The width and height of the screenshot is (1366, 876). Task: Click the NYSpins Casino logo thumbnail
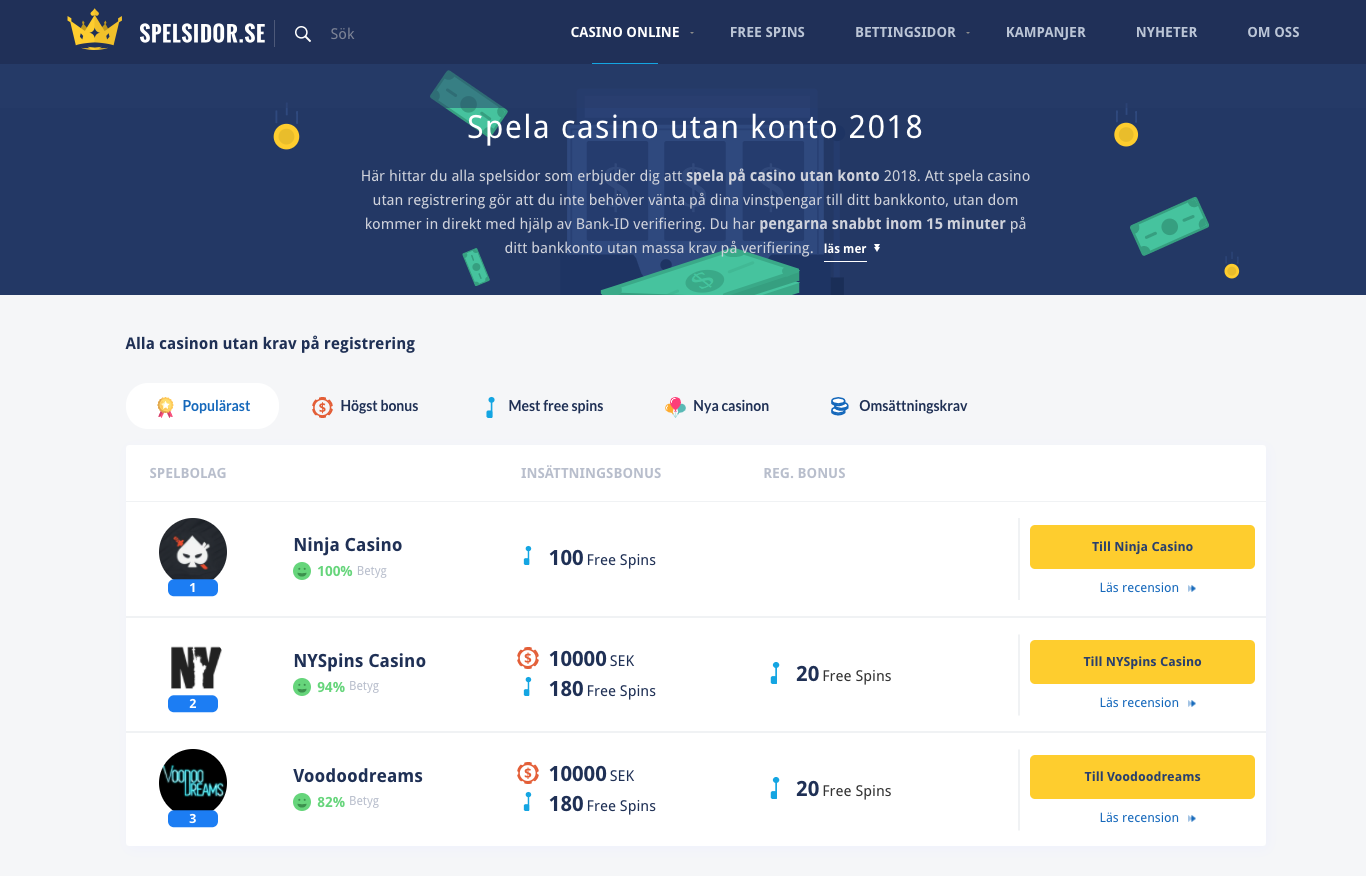195,668
